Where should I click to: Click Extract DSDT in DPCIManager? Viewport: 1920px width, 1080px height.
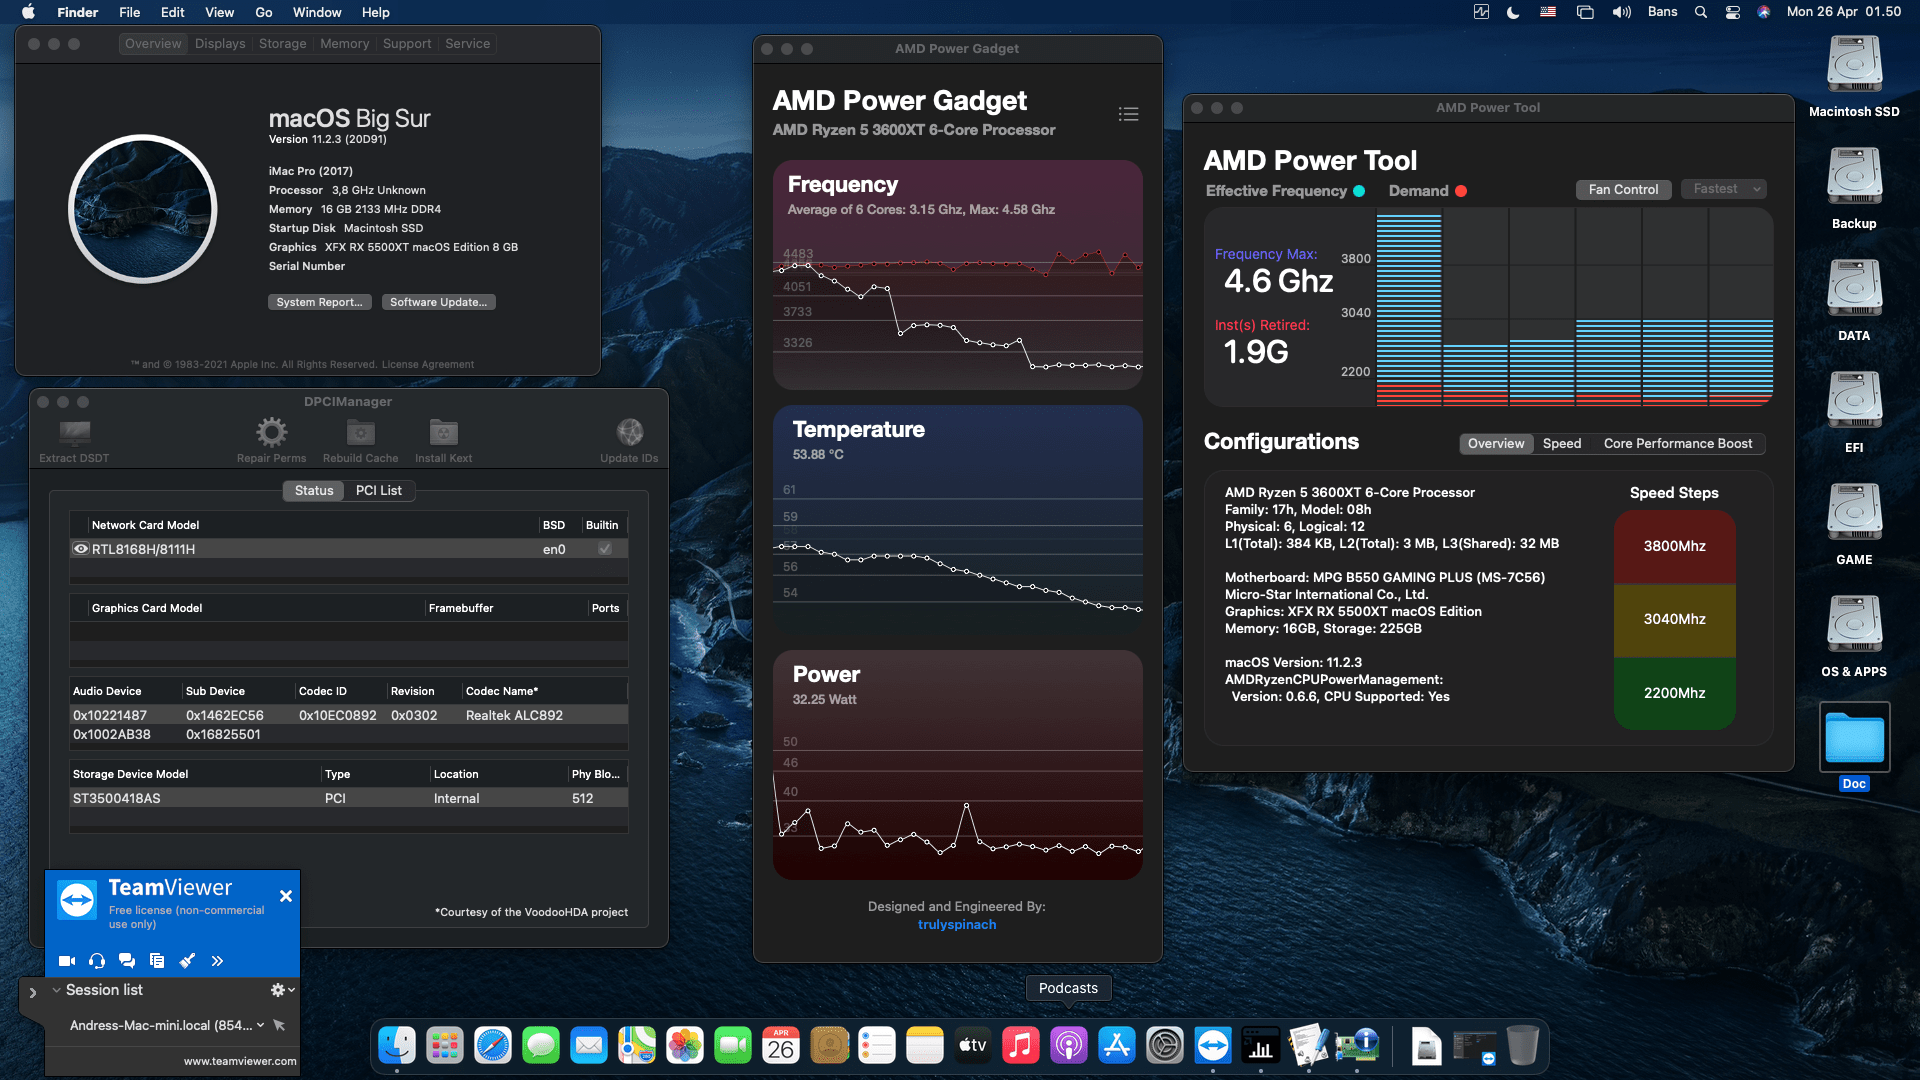tap(74, 441)
